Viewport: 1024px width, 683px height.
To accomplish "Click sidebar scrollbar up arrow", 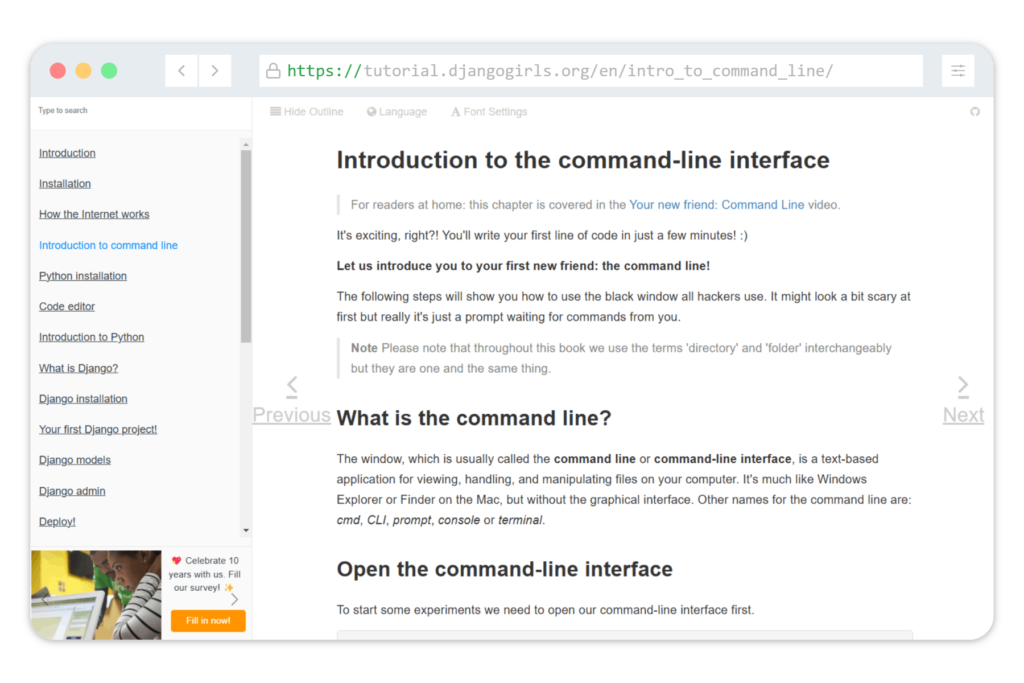I will (x=246, y=144).
